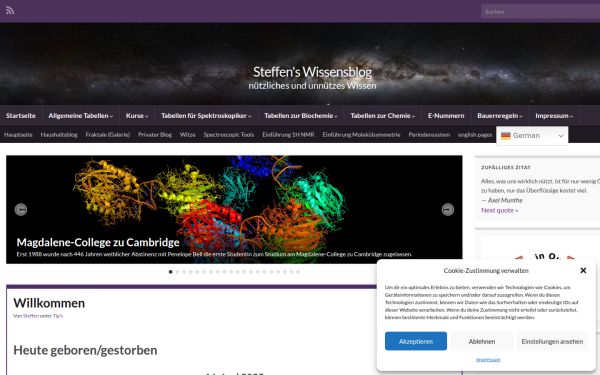
Task: Close the cookie consent dialog
Action: (x=583, y=271)
